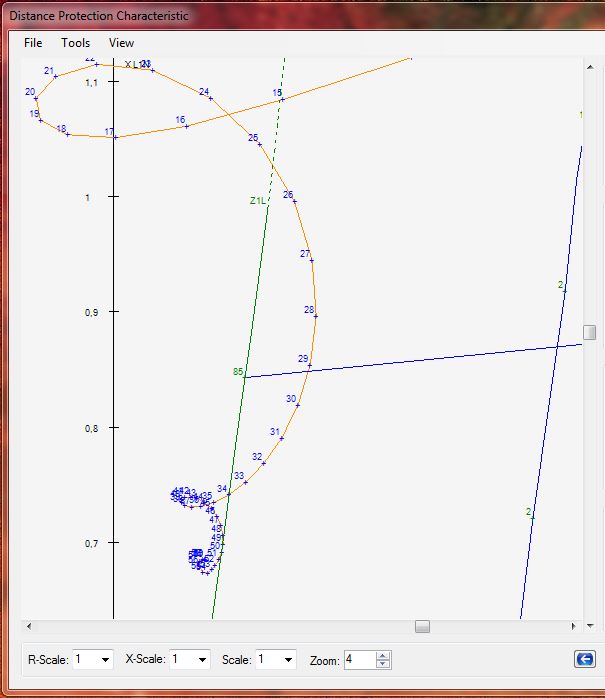Decrease Zoom with the down stepper arrow
Screen dimensions: 605x698
[383, 664]
